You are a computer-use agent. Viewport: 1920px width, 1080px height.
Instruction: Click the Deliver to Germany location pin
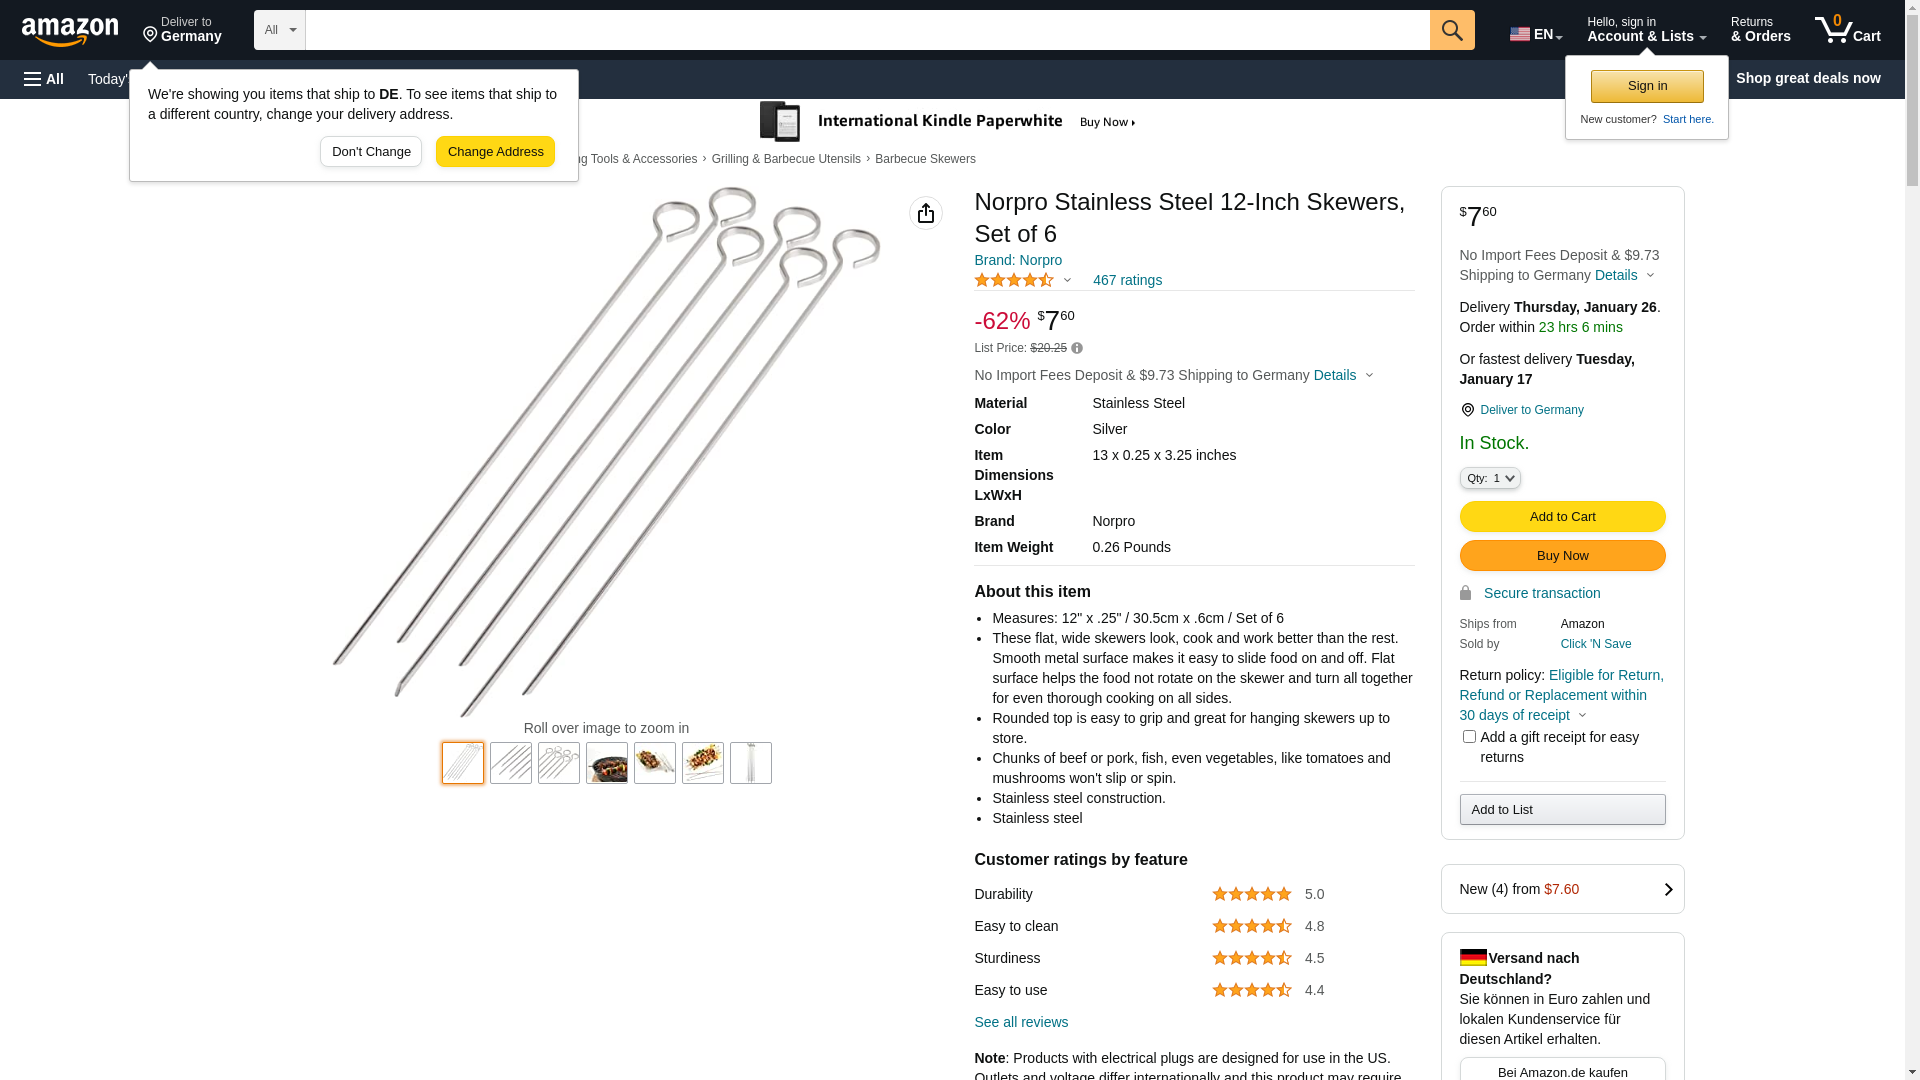(x=1467, y=410)
